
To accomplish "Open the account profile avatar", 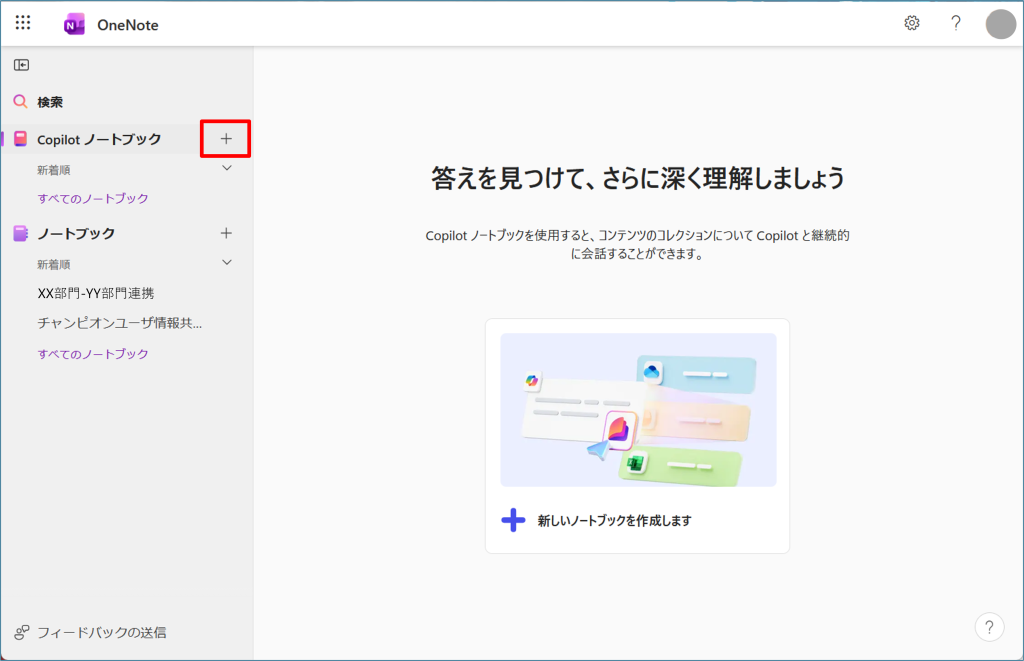I will 1000,24.
